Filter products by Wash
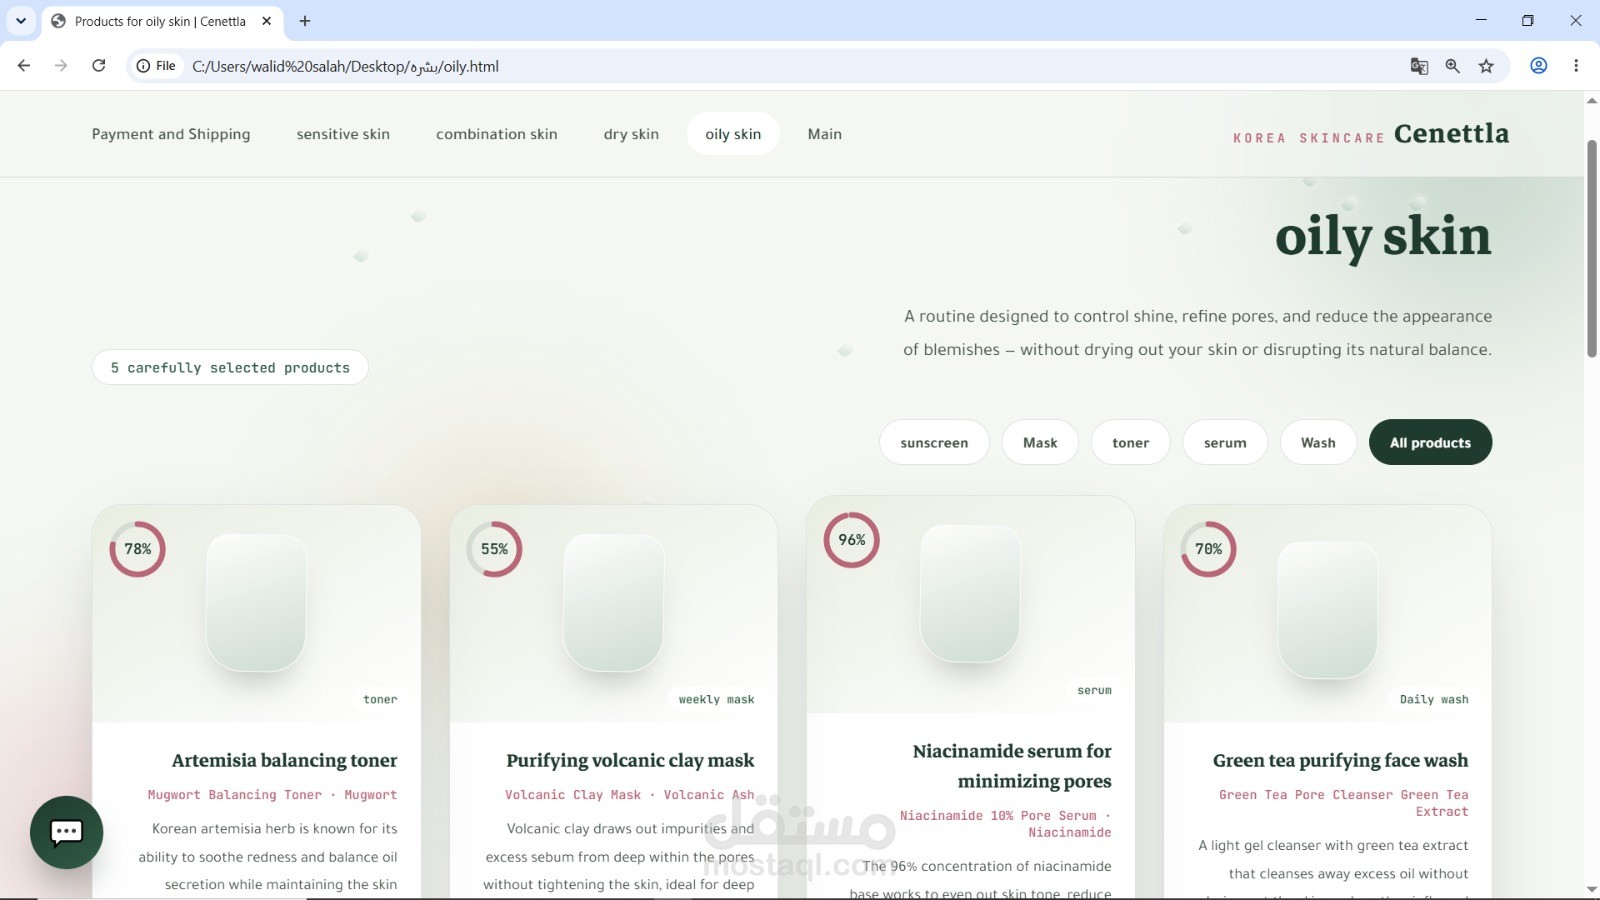This screenshot has height=900, width=1600. click(1318, 442)
